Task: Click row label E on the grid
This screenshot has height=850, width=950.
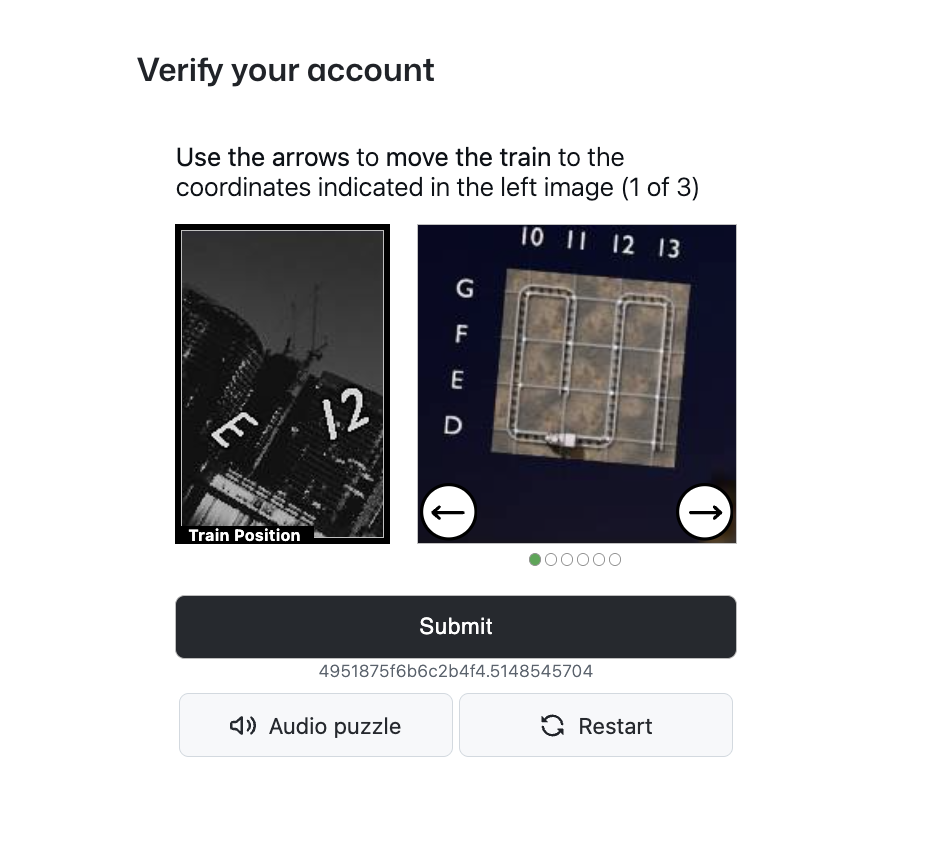Action: [x=458, y=380]
